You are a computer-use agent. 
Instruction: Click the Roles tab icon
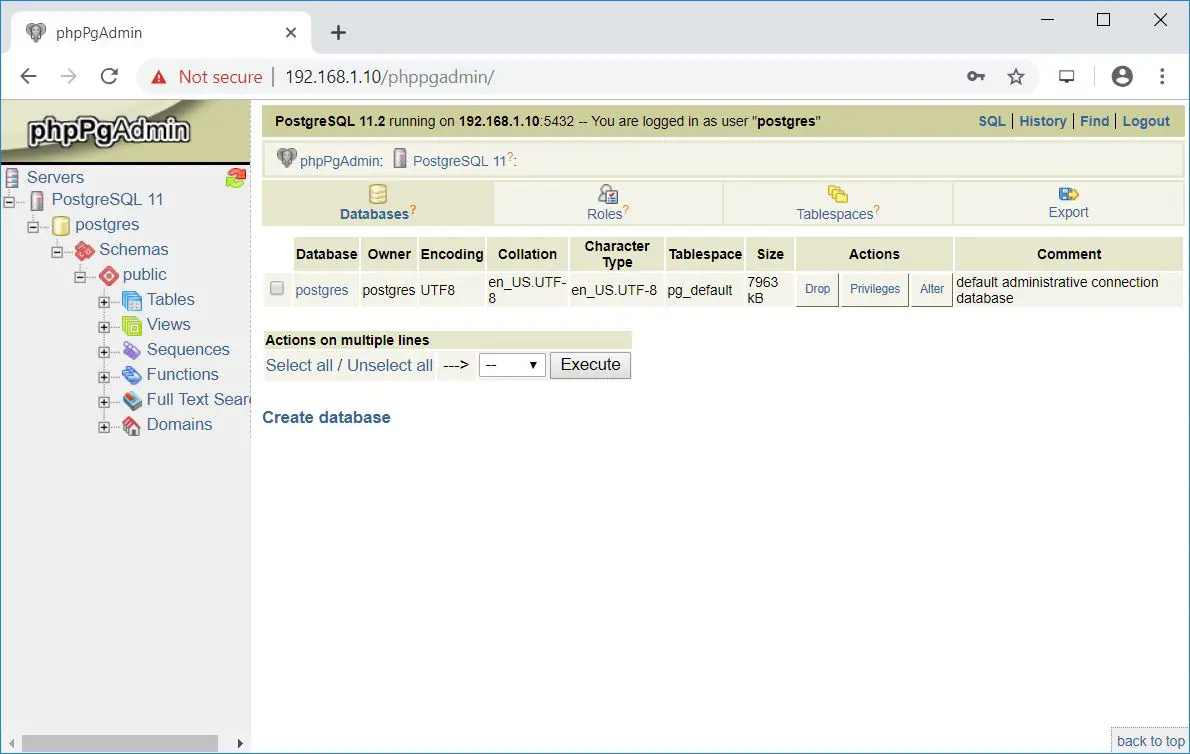608,194
